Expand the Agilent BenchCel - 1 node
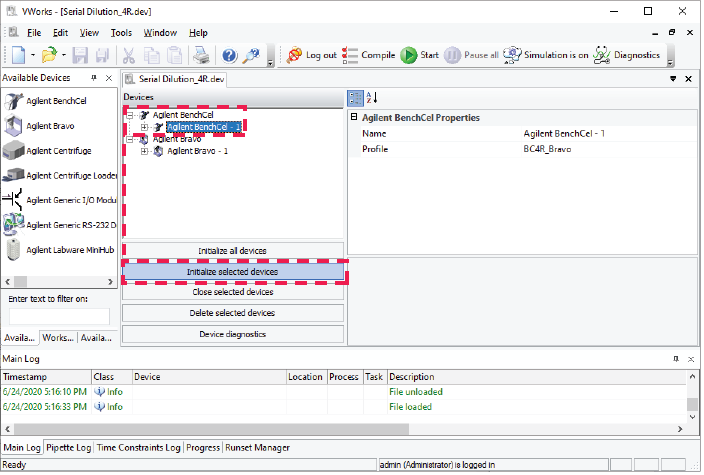Image resolution: width=704 pixels, height=475 pixels. tap(144, 128)
